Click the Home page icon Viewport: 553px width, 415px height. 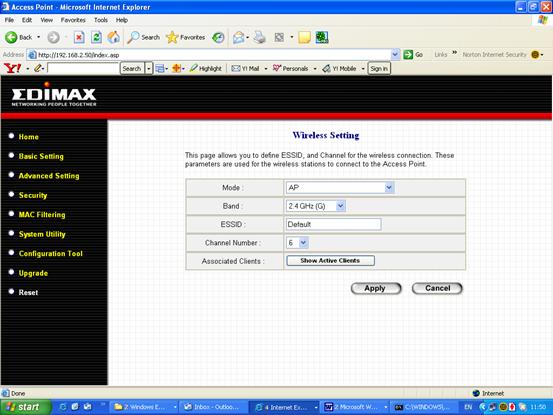(x=114, y=37)
